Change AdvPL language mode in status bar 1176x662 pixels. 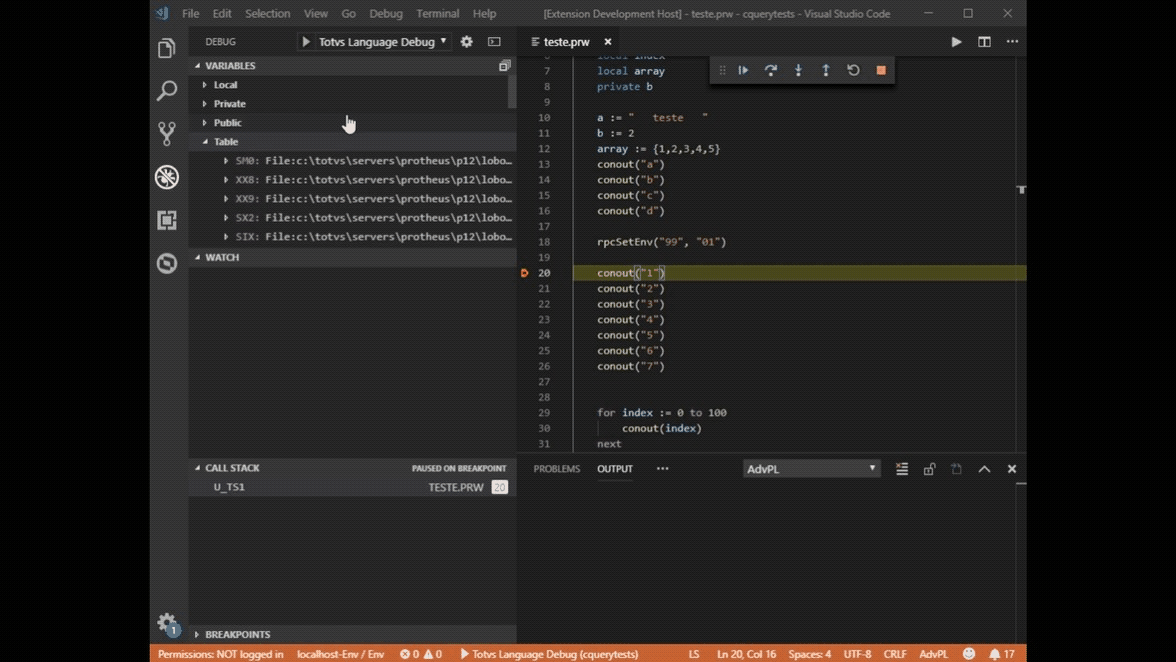(933, 654)
